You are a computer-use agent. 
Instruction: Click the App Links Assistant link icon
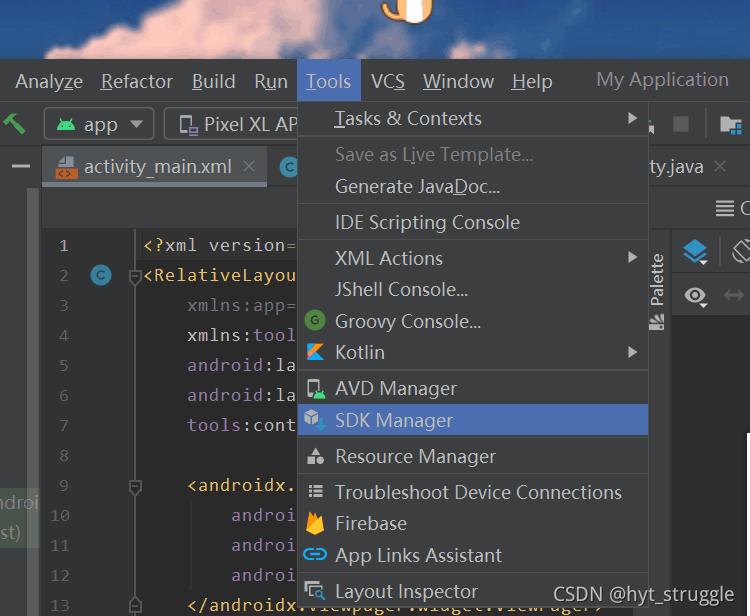[315, 555]
